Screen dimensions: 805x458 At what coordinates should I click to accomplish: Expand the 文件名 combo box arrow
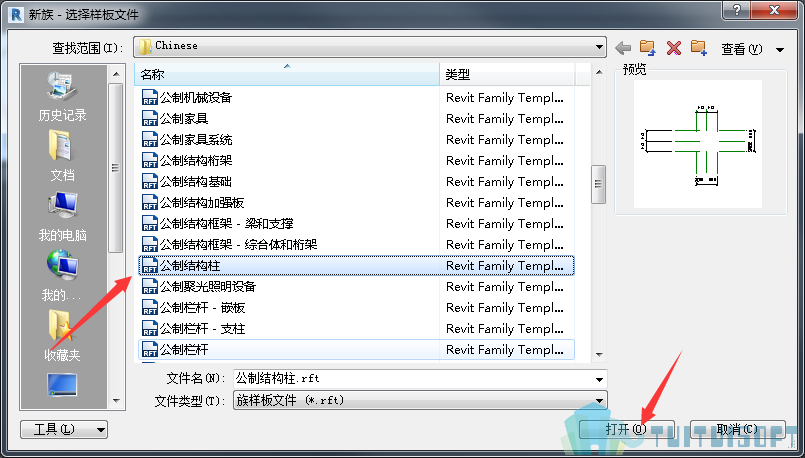coord(599,379)
